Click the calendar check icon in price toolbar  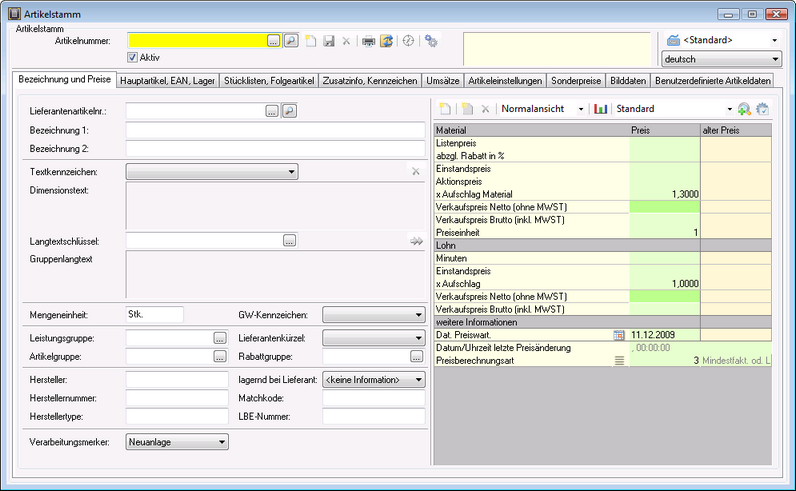762,108
